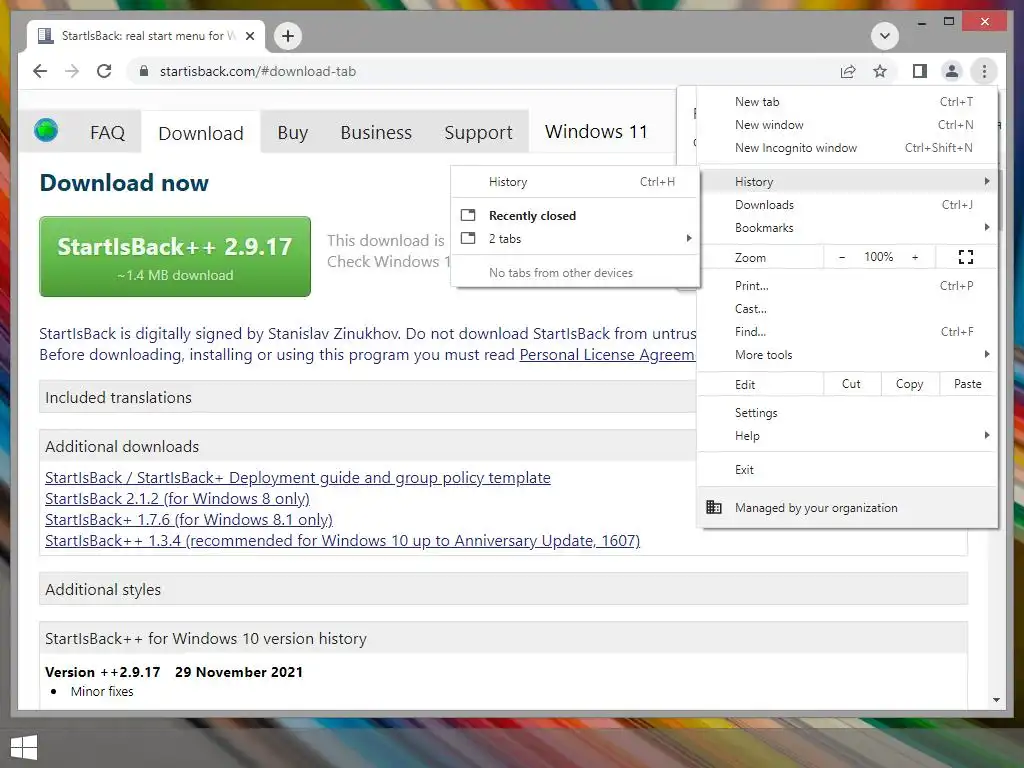1024x768 pixels.
Task: Click the browser back arrow
Action: 40,71
